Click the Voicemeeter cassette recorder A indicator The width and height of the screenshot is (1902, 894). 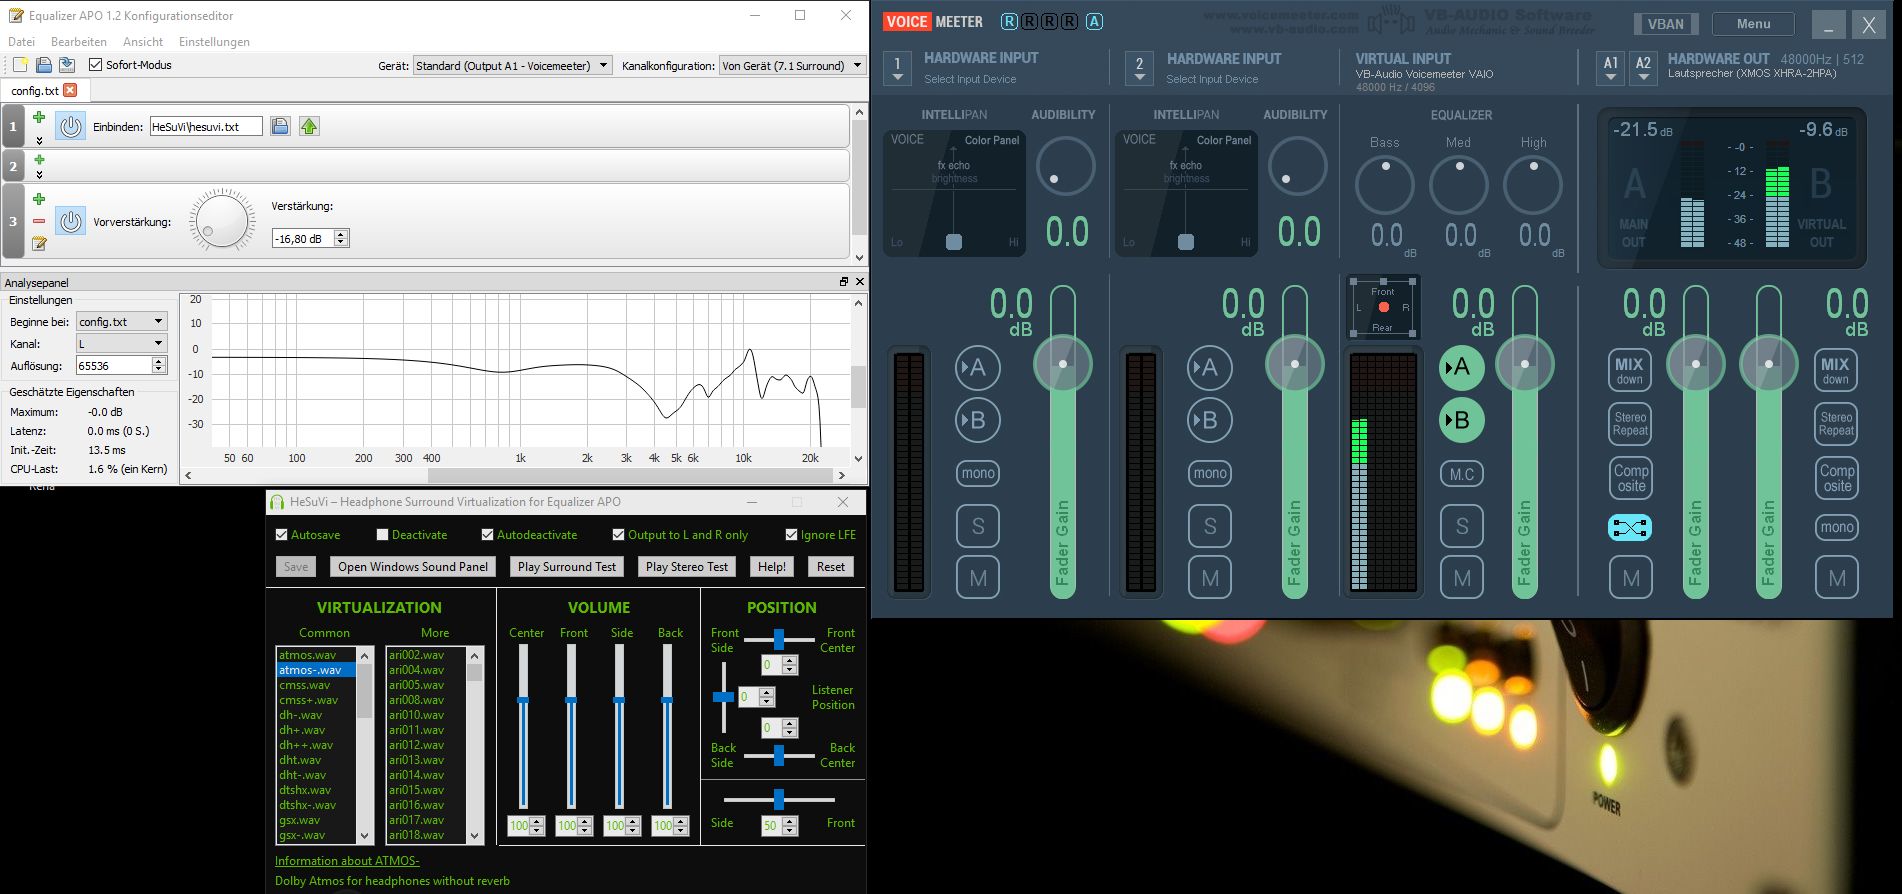pyautogui.click(x=1094, y=22)
